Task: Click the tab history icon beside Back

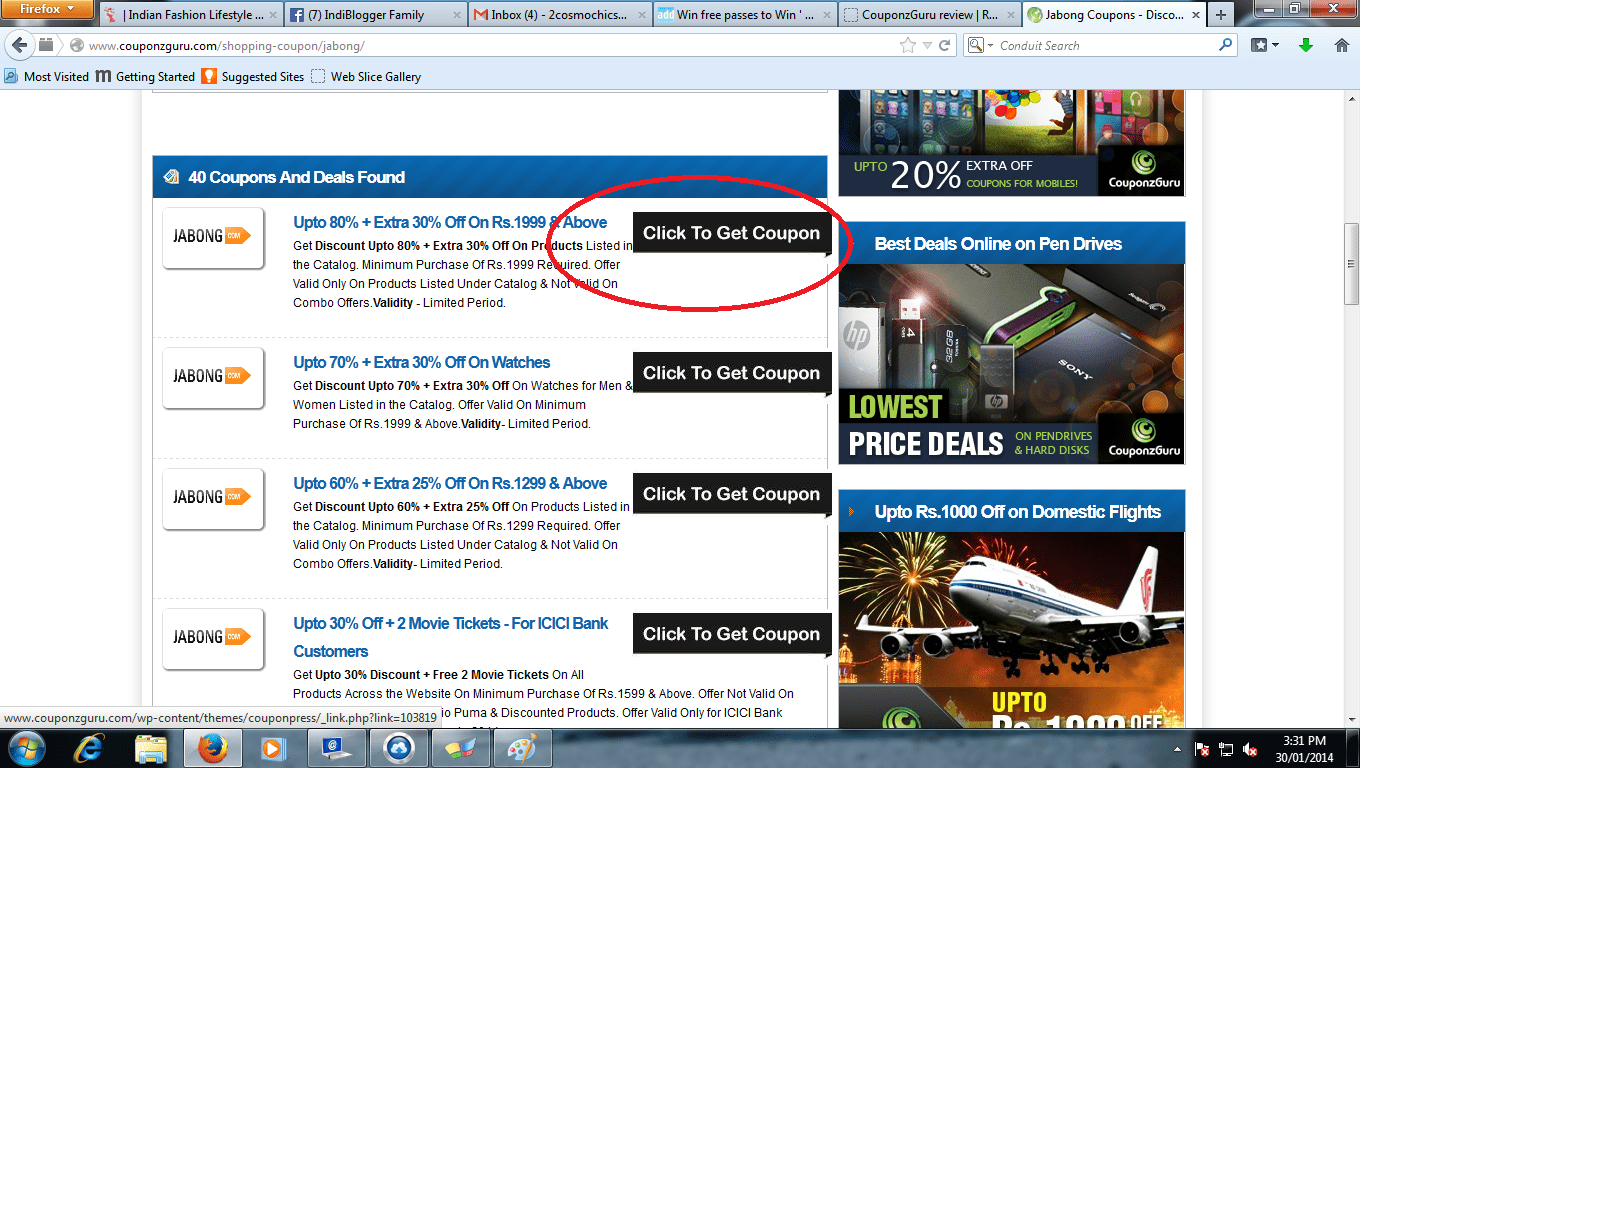Action: click(x=46, y=45)
